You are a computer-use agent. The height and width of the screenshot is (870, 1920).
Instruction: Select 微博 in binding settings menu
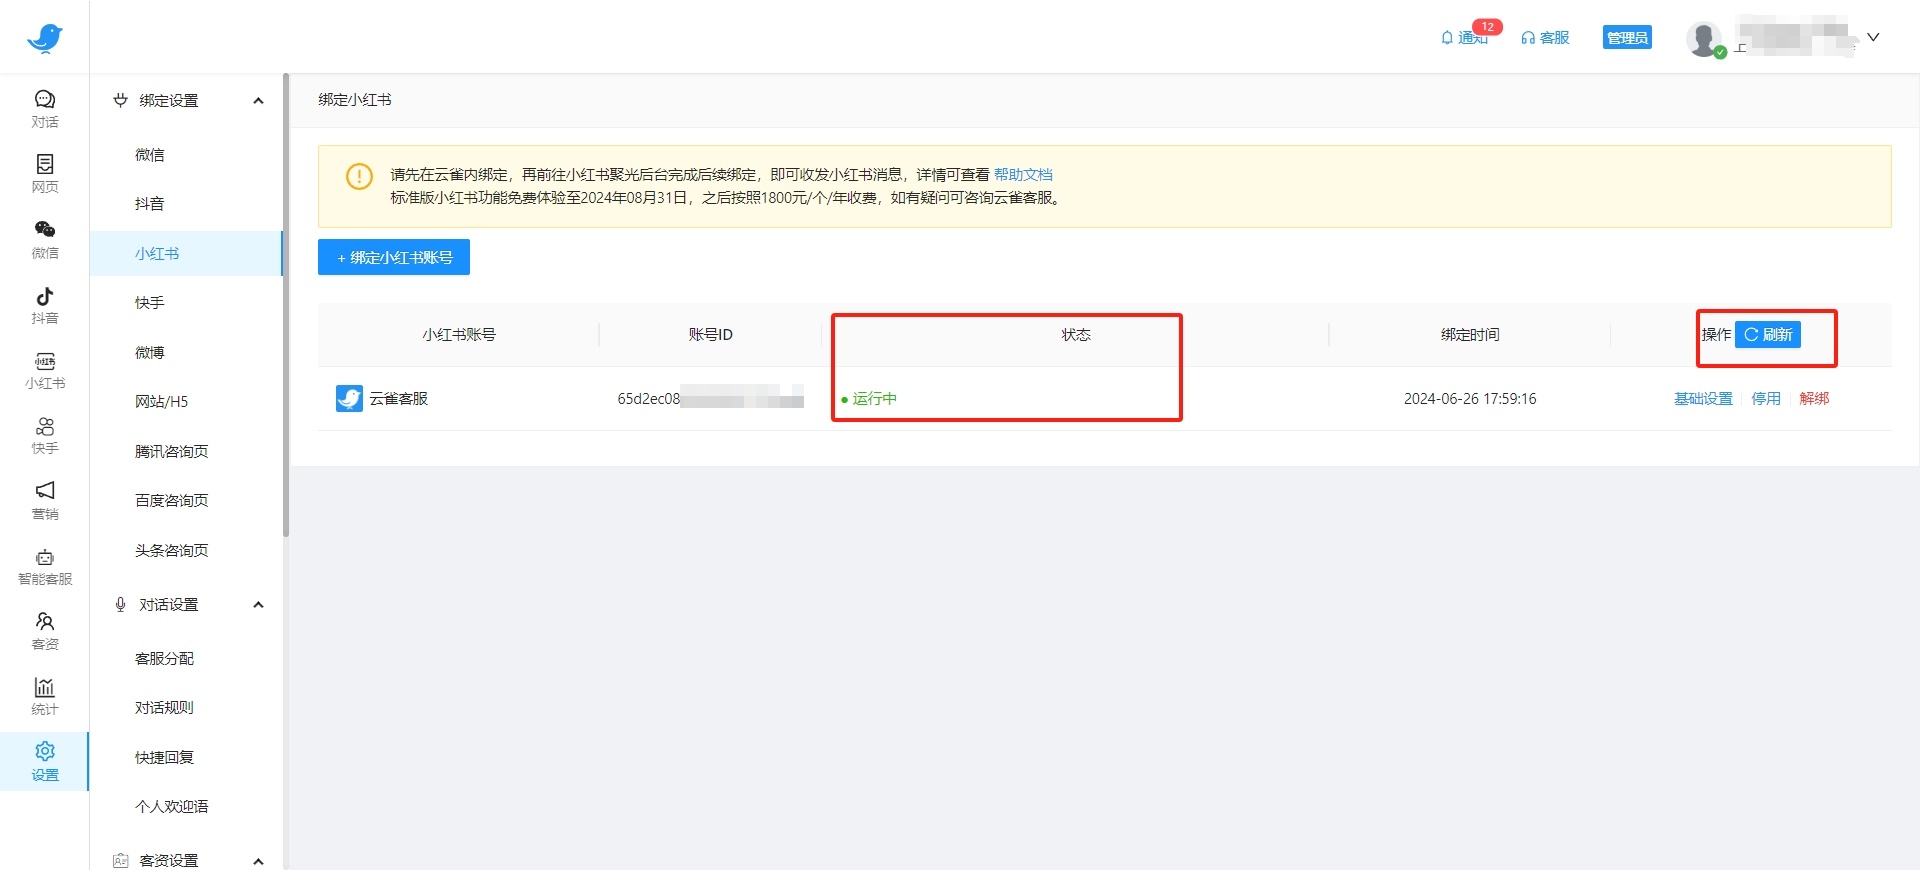[x=150, y=352]
